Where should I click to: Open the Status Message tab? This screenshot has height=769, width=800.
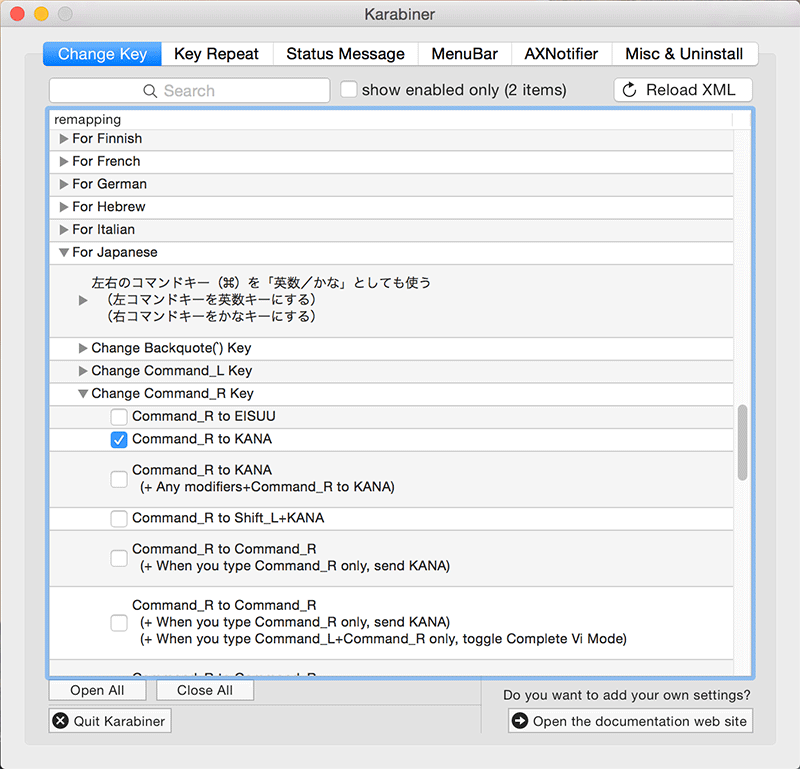click(345, 54)
